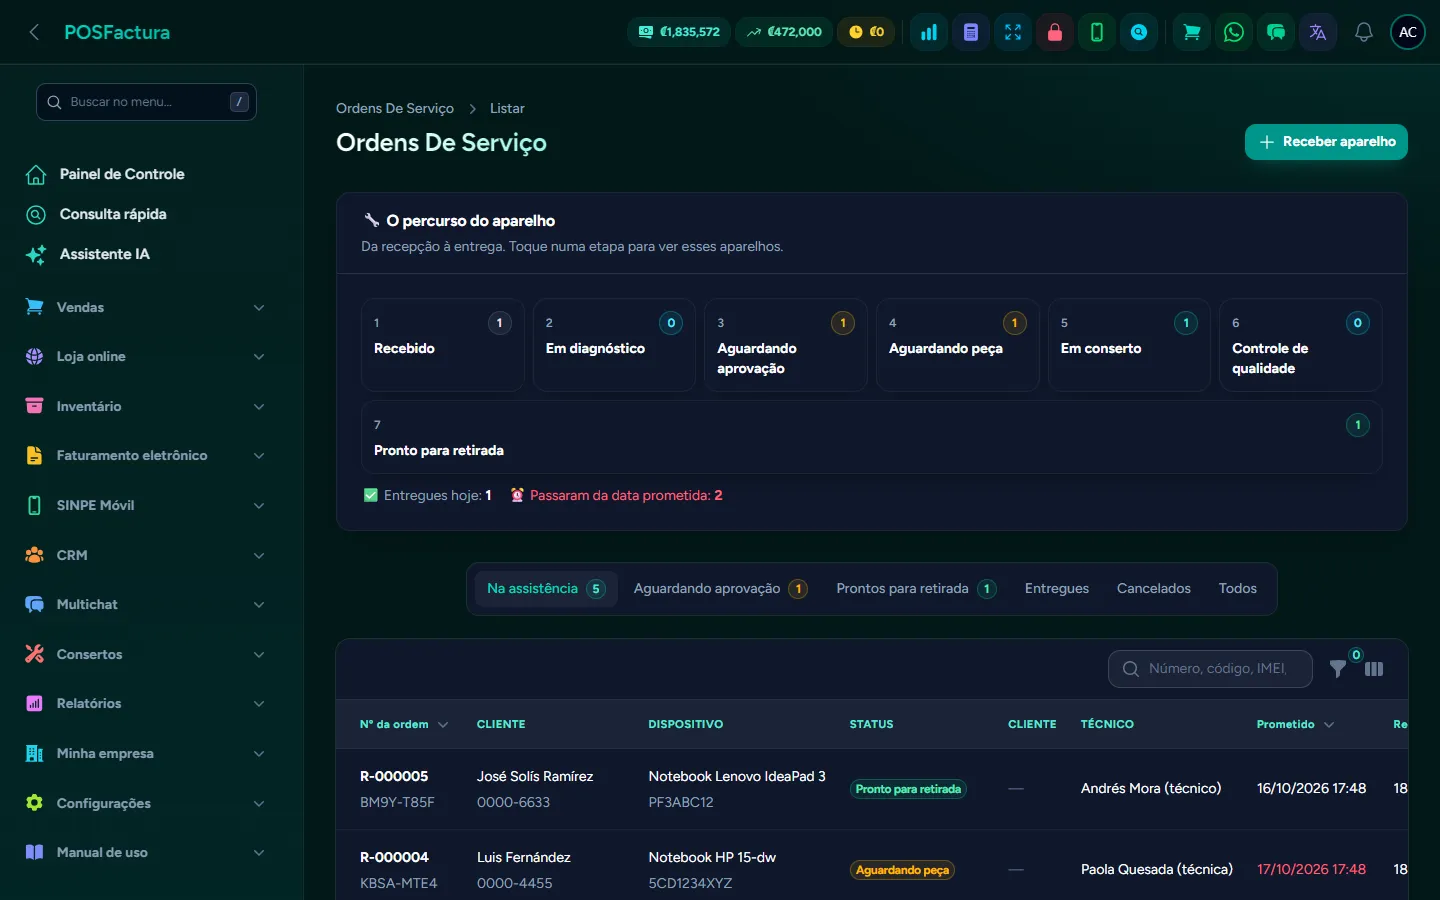The height and width of the screenshot is (900, 1440).
Task: Open Assistente IA in the sidebar
Action: tap(145, 254)
